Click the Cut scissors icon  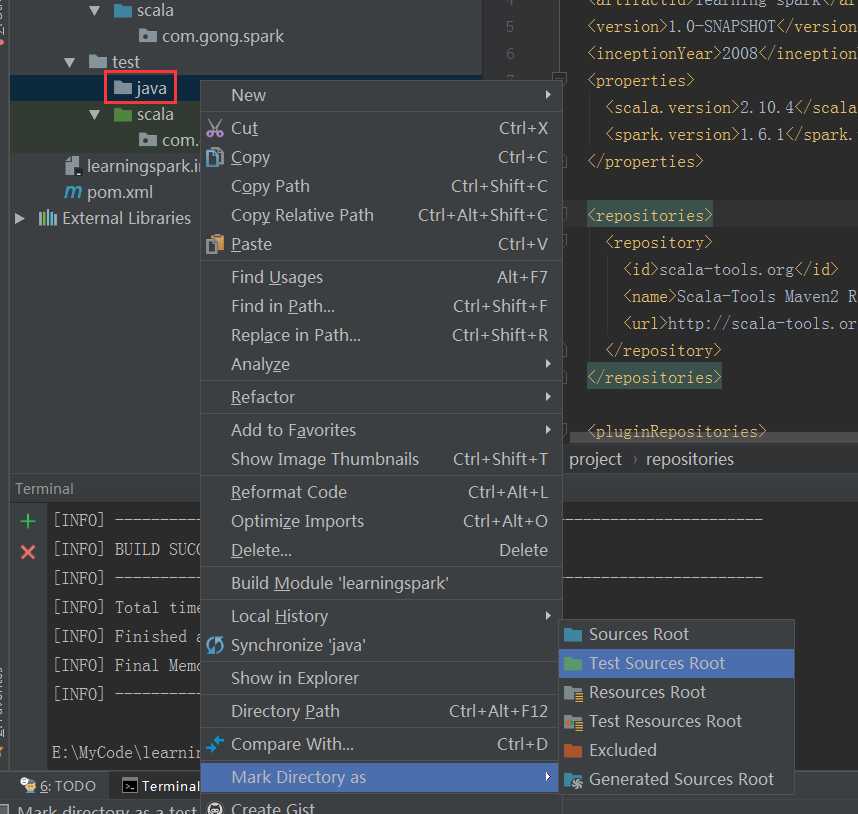(215, 128)
